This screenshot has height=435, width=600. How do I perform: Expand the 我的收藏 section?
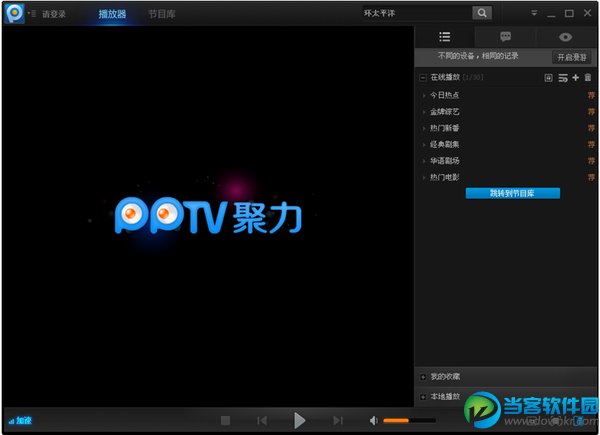tap(423, 377)
